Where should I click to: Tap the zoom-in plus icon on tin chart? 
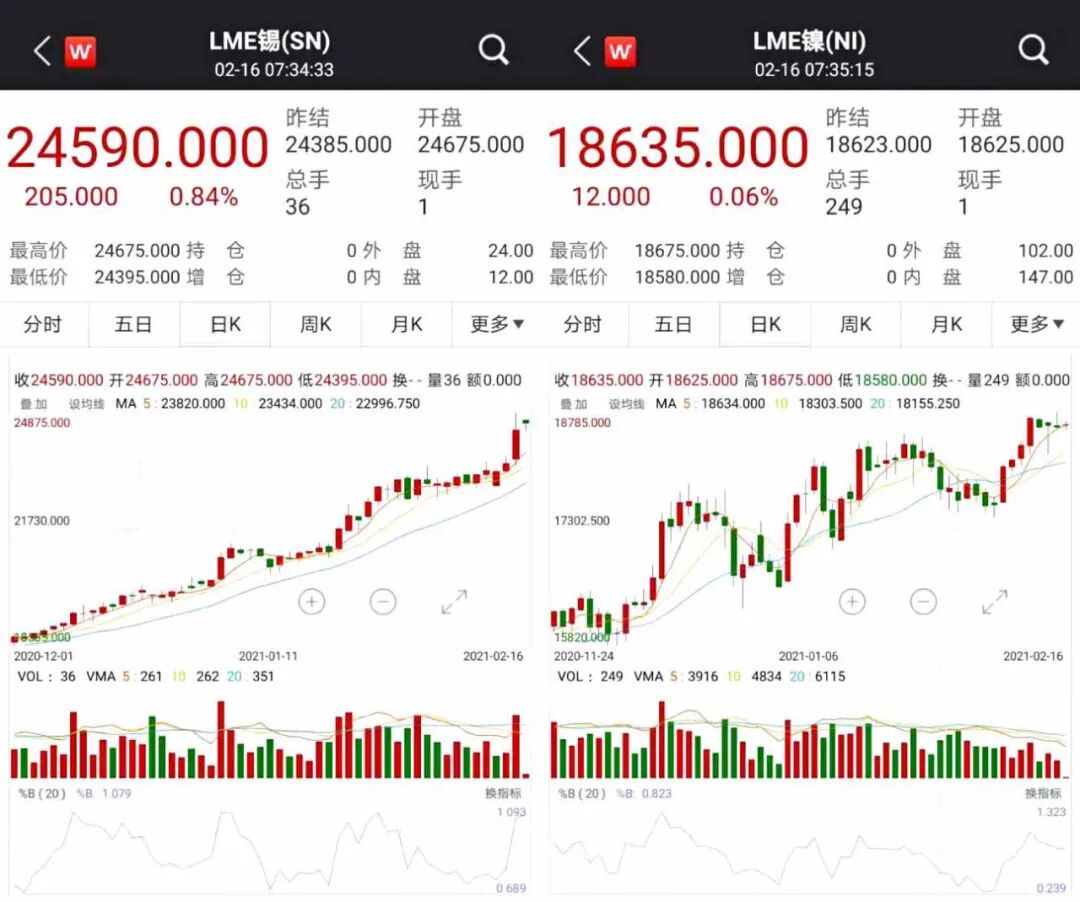pyautogui.click(x=311, y=601)
